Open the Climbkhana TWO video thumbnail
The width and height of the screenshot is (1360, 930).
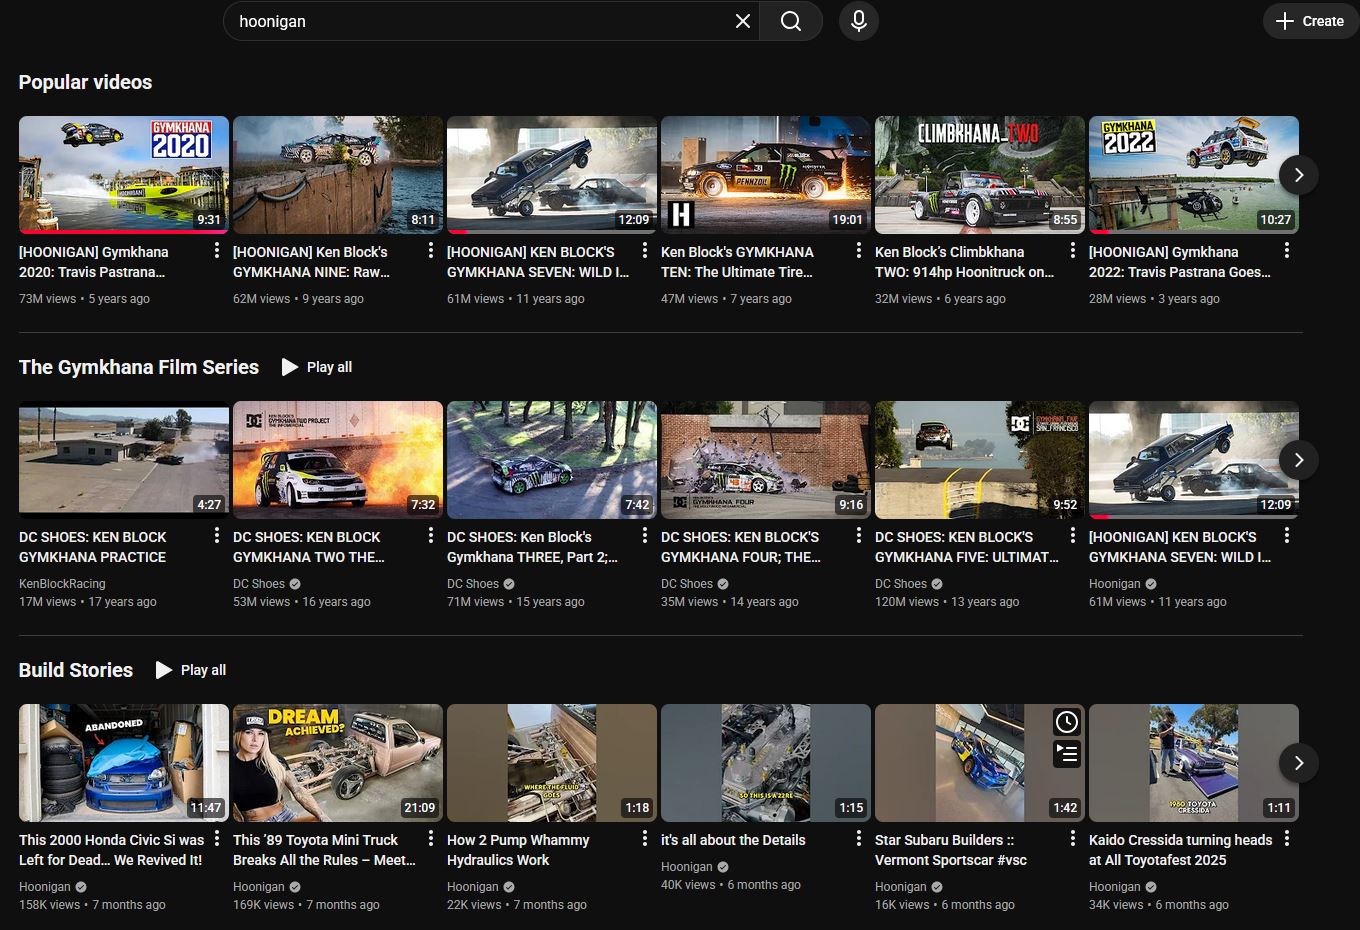[x=979, y=175]
